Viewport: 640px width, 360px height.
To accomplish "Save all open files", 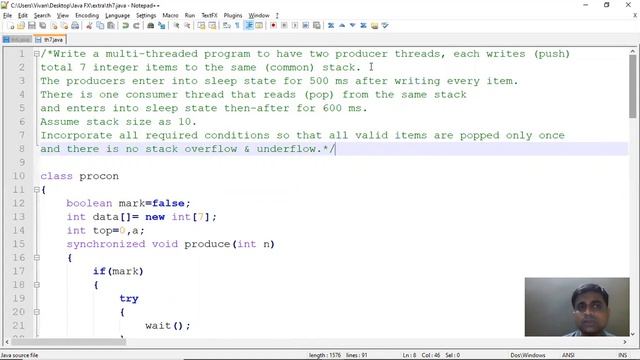I will [42, 26].
